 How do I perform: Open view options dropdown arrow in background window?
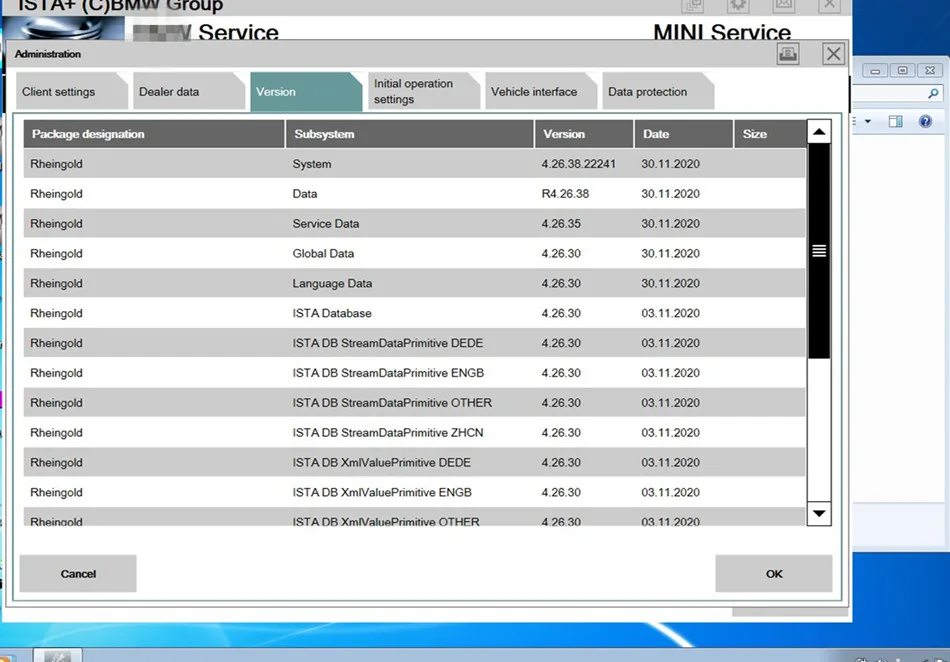click(868, 122)
